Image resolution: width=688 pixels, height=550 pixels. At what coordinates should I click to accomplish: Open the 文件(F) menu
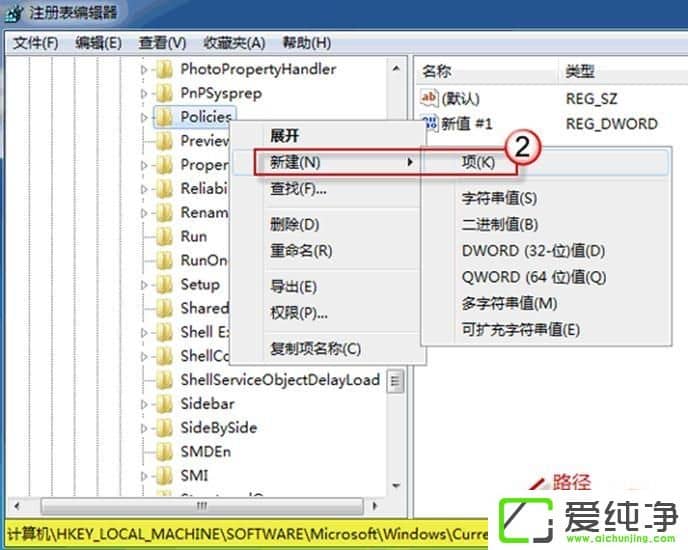(x=35, y=43)
